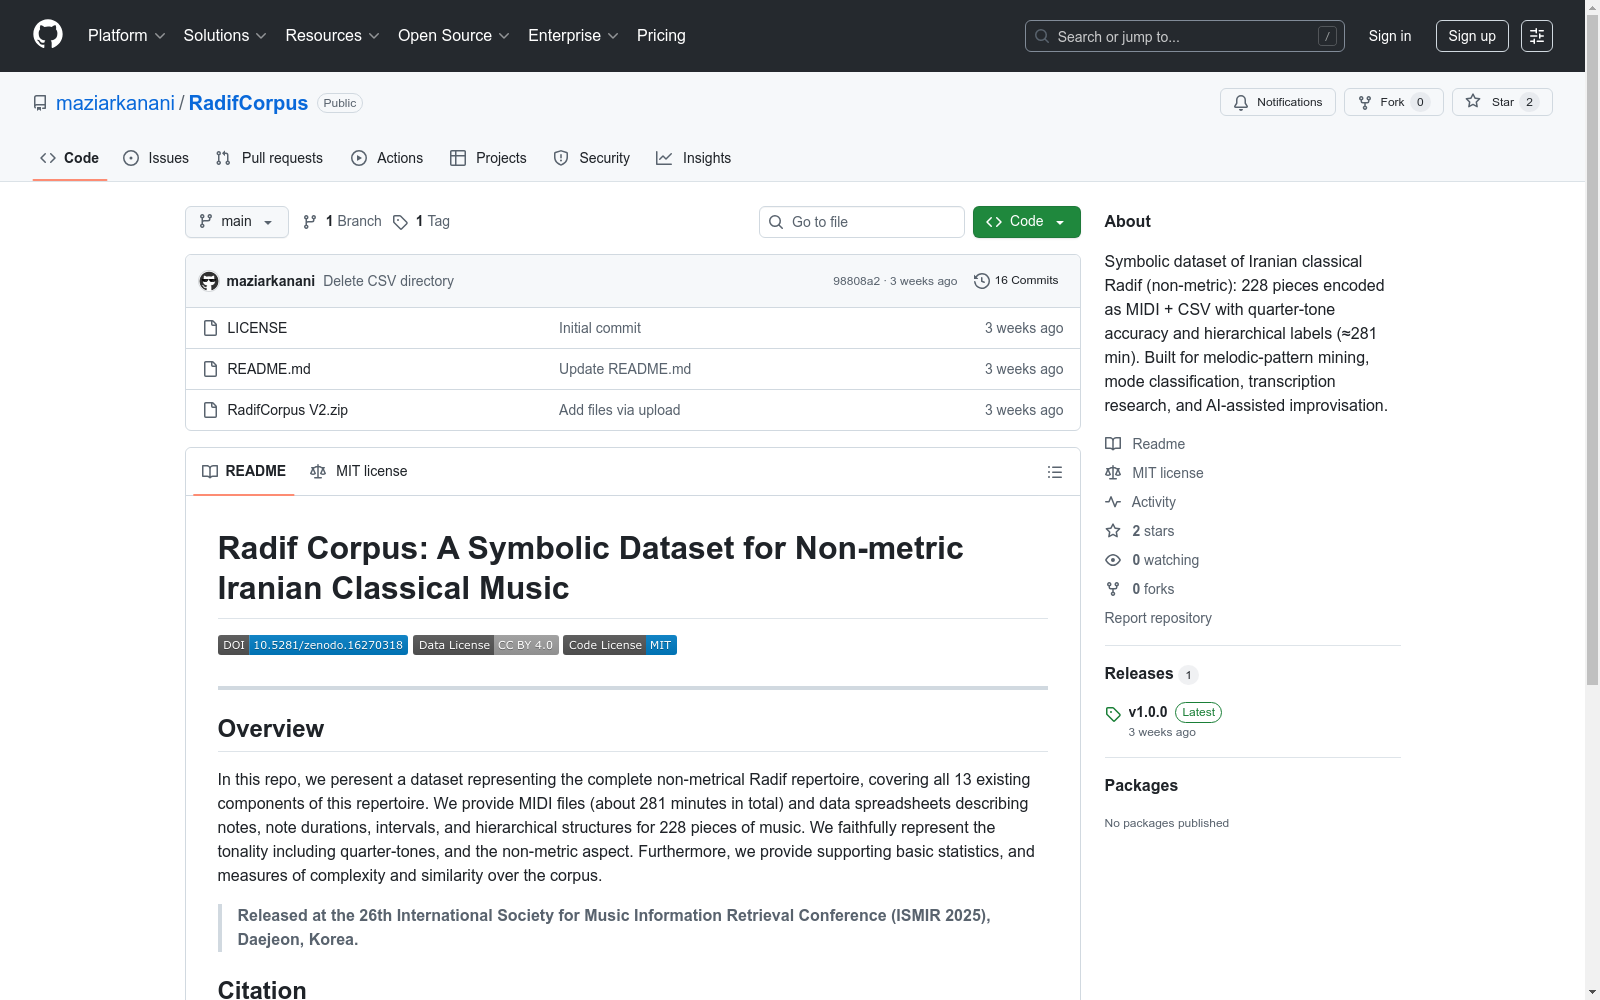View the 2 stars link
The image size is (1600, 1000).
pyautogui.click(x=1140, y=531)
